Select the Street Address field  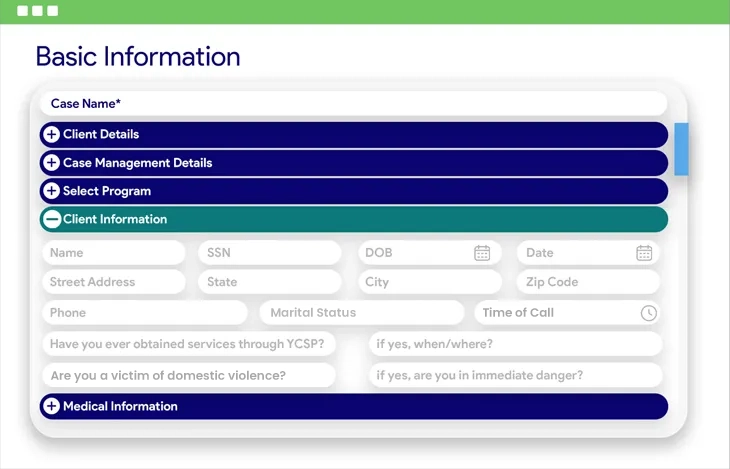click(x=113, y=282)
